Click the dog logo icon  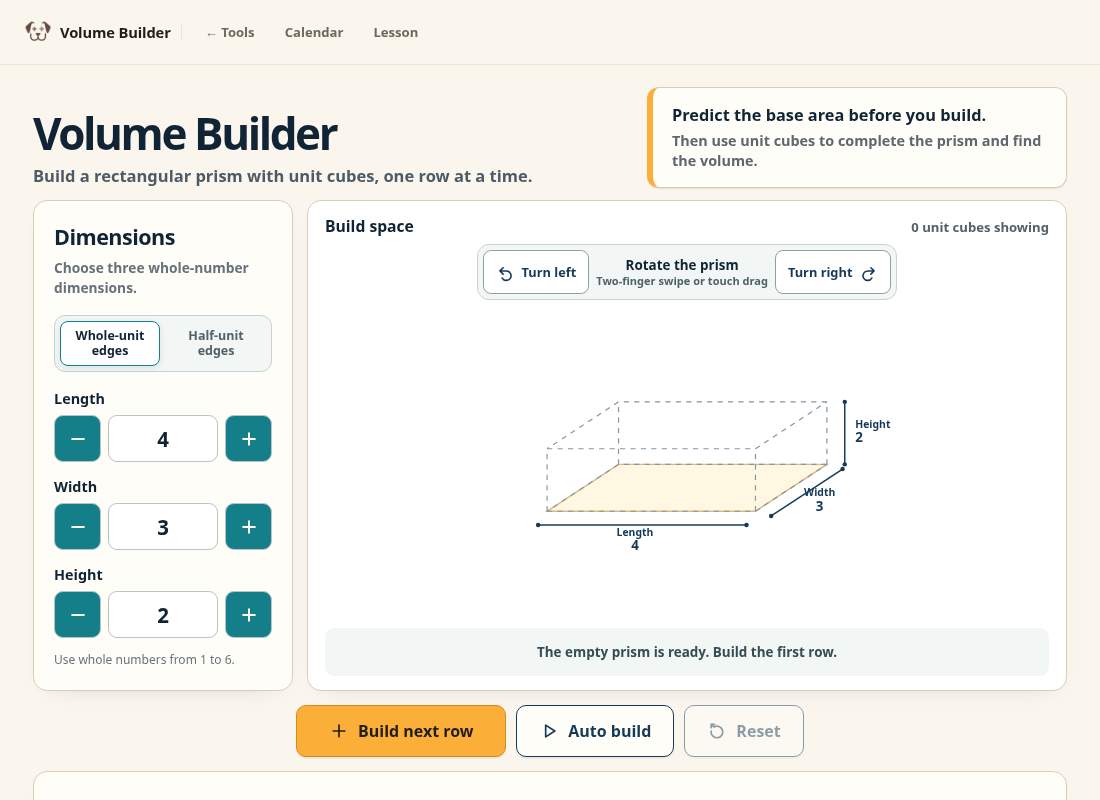coord(38,32)
